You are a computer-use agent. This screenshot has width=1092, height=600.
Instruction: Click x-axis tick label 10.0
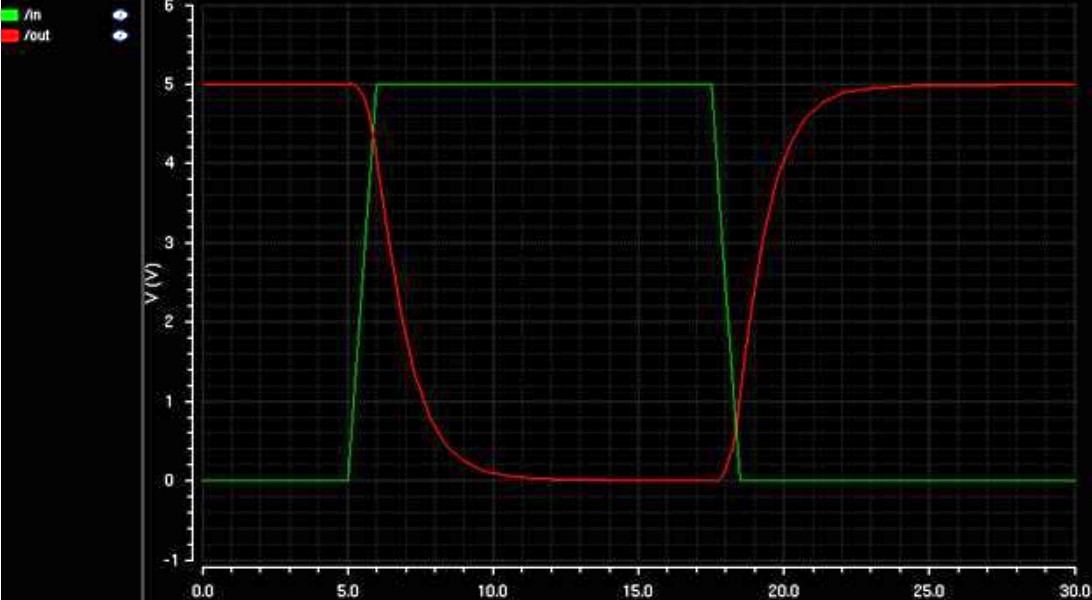click(492, 591)
